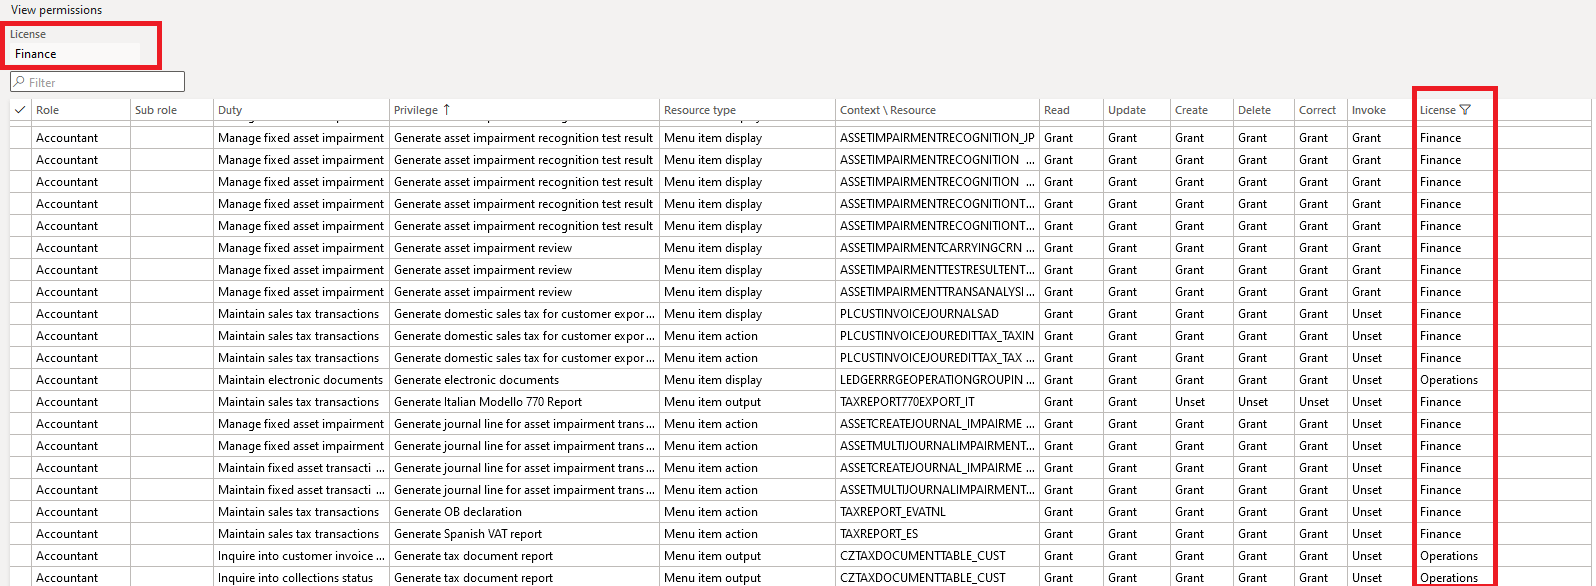Tick the row selector for ASSETIMPAIRMENTRECOGNITION_JP row
Viewport: 1596px width, 586px height.
20,138
